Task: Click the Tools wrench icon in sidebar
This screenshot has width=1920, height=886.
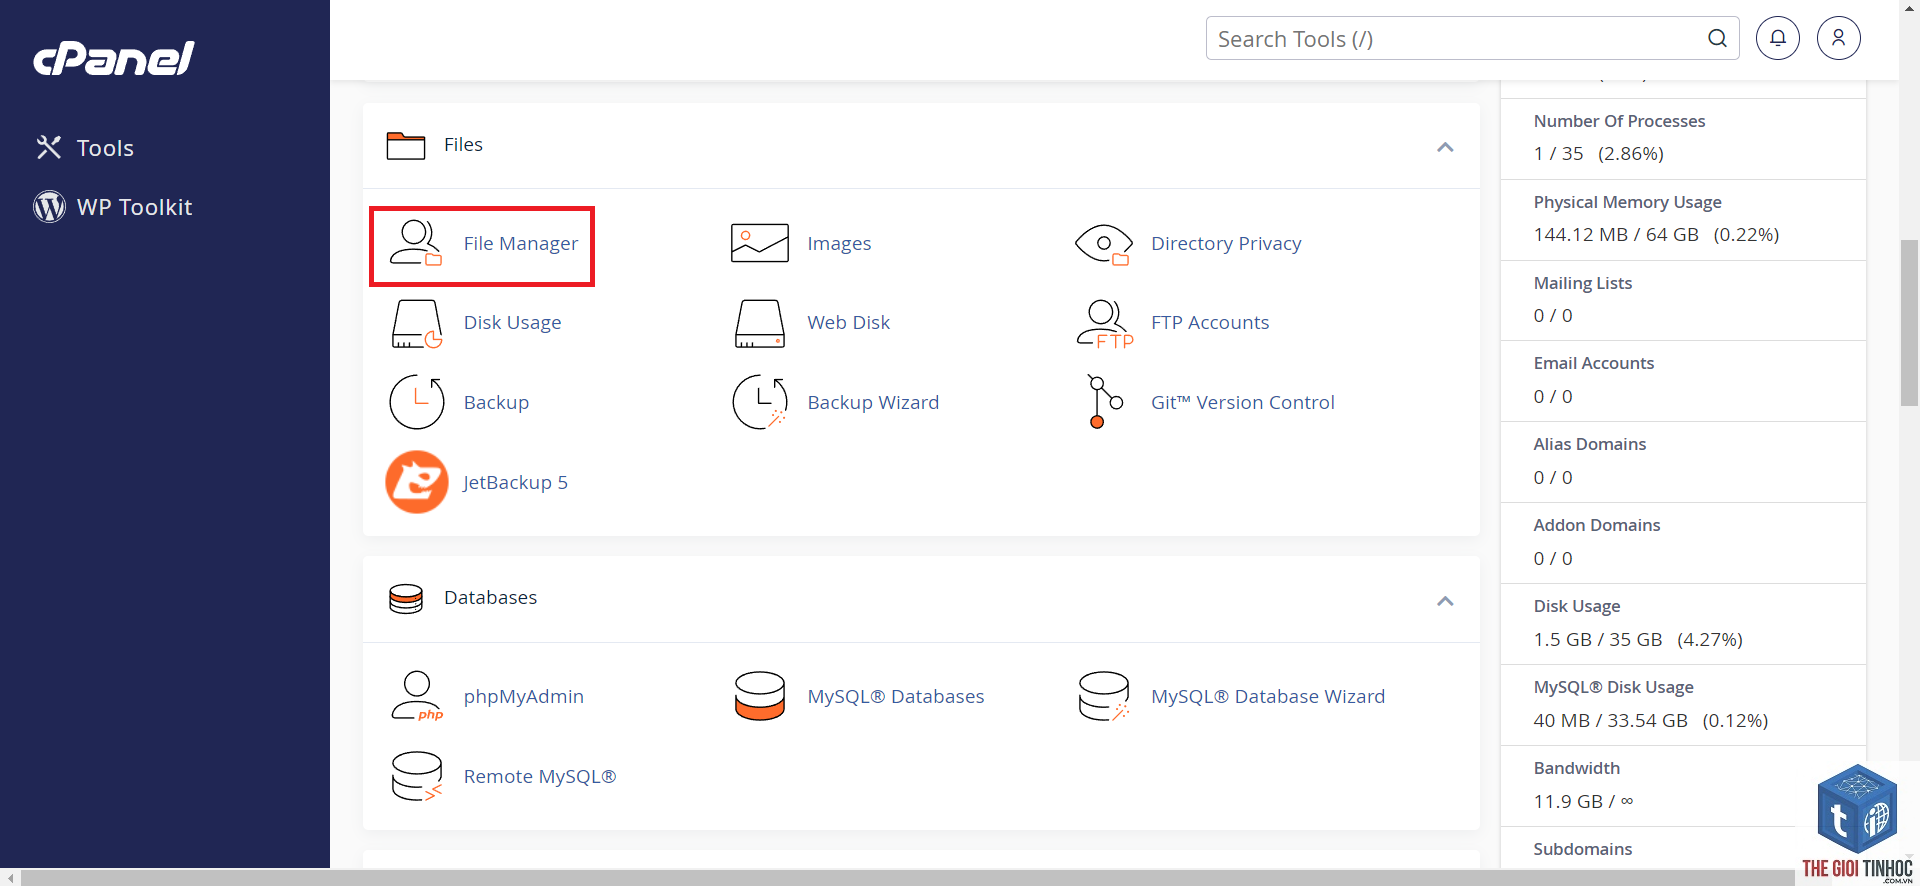Action: [x=49, y=147]
